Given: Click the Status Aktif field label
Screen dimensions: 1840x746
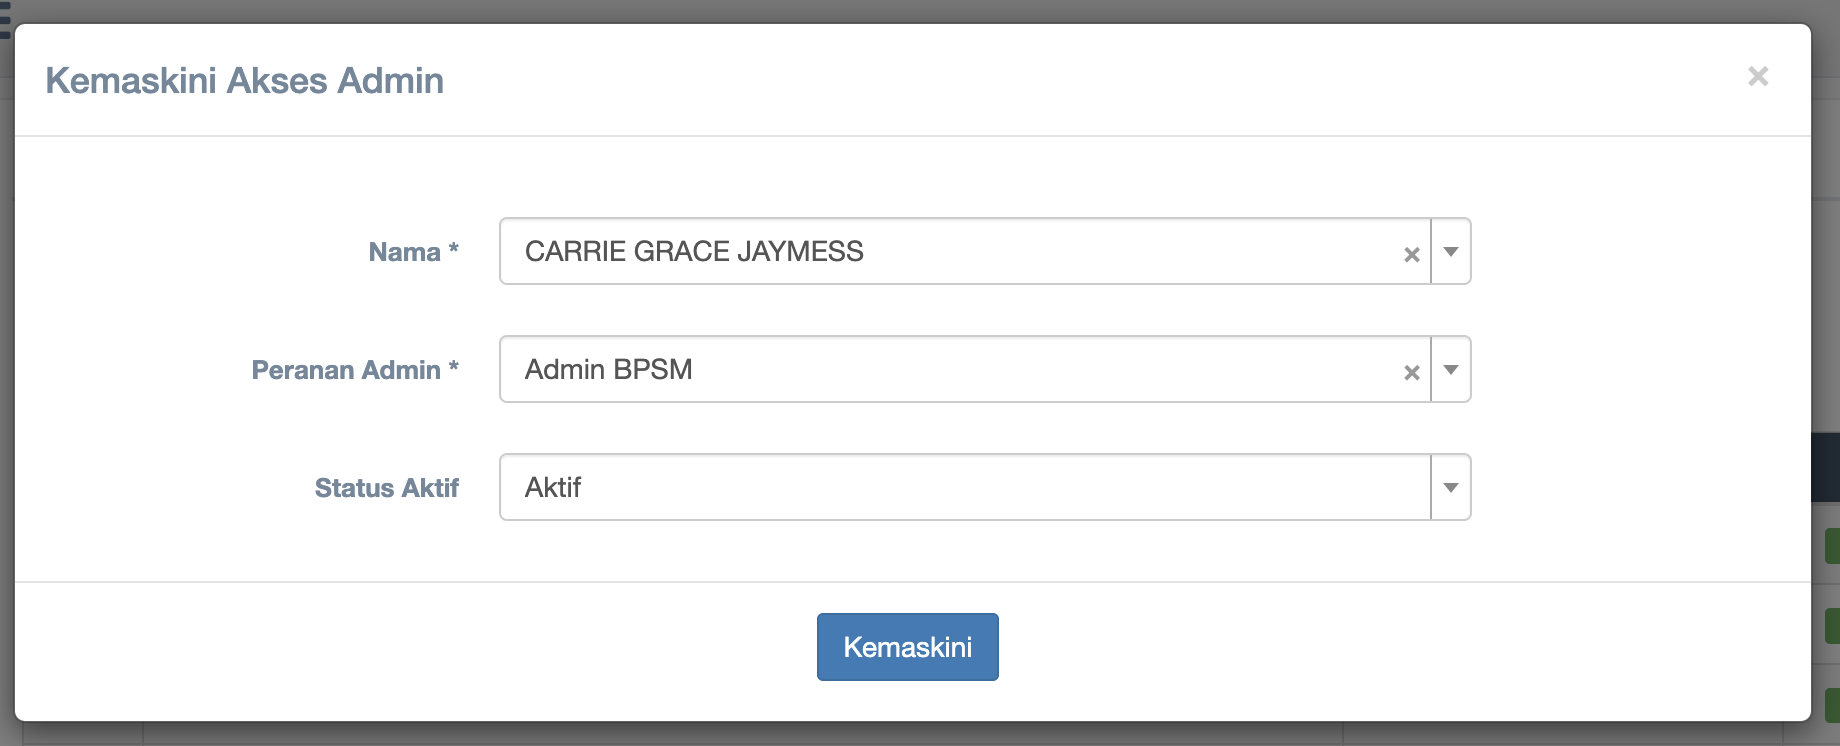Looking at the screenshot, I should point(386,488).
